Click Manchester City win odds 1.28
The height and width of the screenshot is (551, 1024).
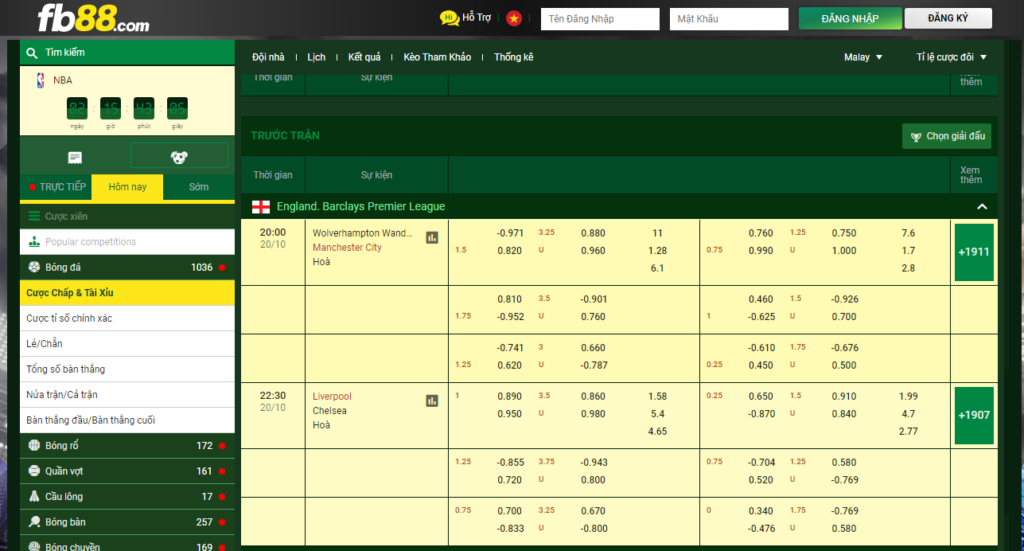(658, 251)
